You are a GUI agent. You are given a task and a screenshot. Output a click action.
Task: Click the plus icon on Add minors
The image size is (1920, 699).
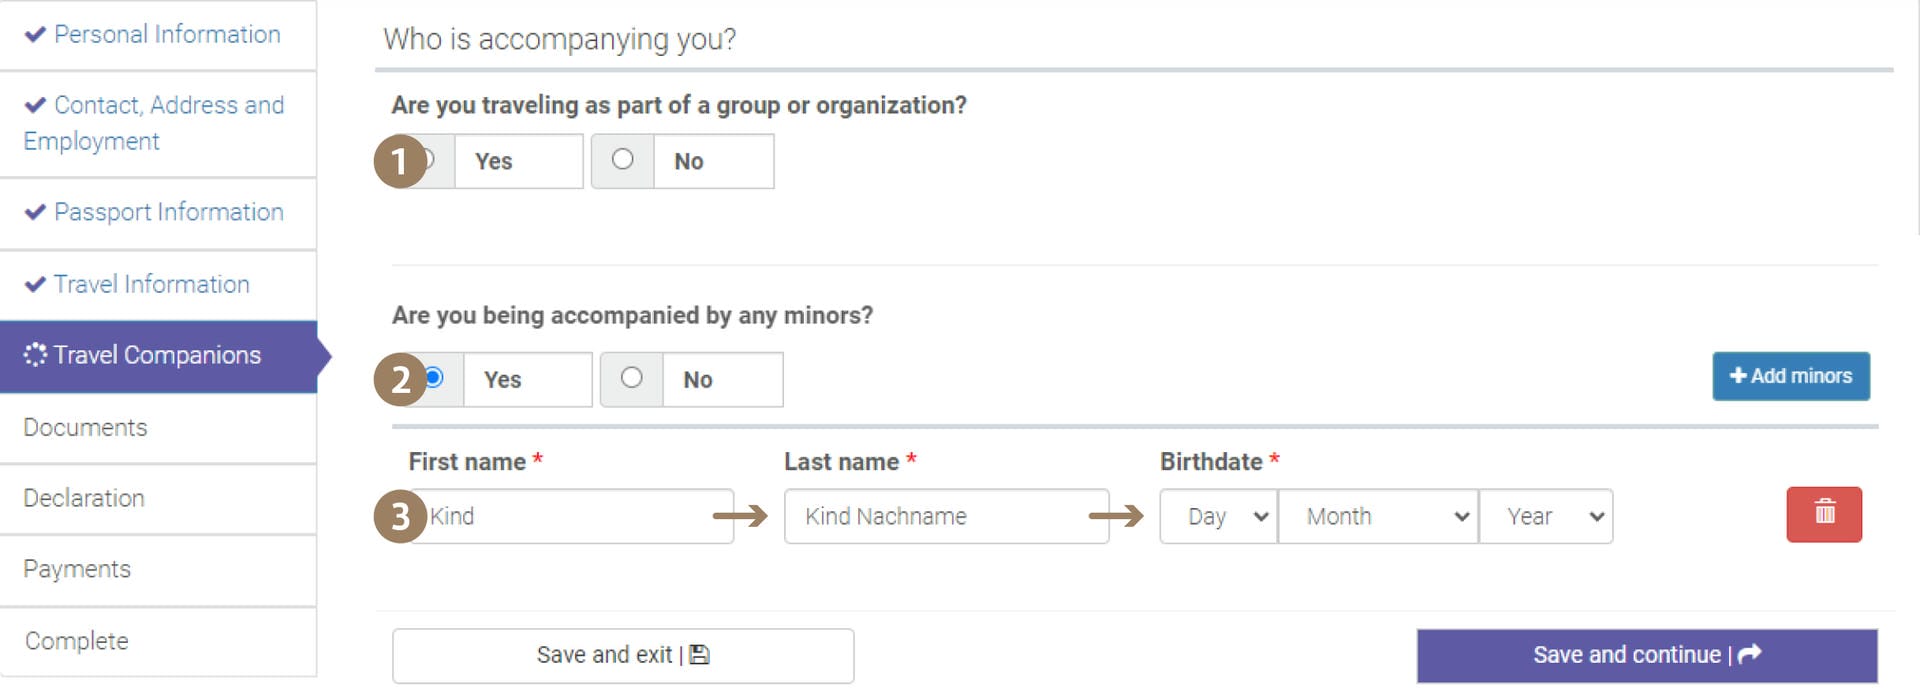[1738, 376]
